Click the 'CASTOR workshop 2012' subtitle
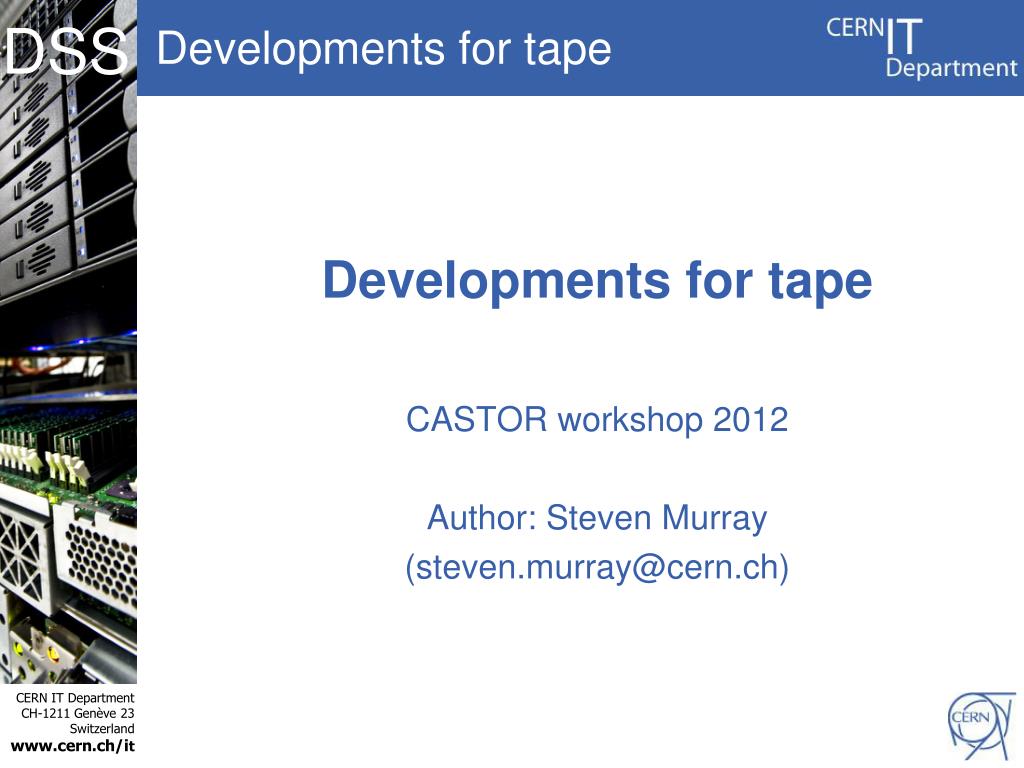This screenshot has height=768, width=1024. click(x=597, y=419)
